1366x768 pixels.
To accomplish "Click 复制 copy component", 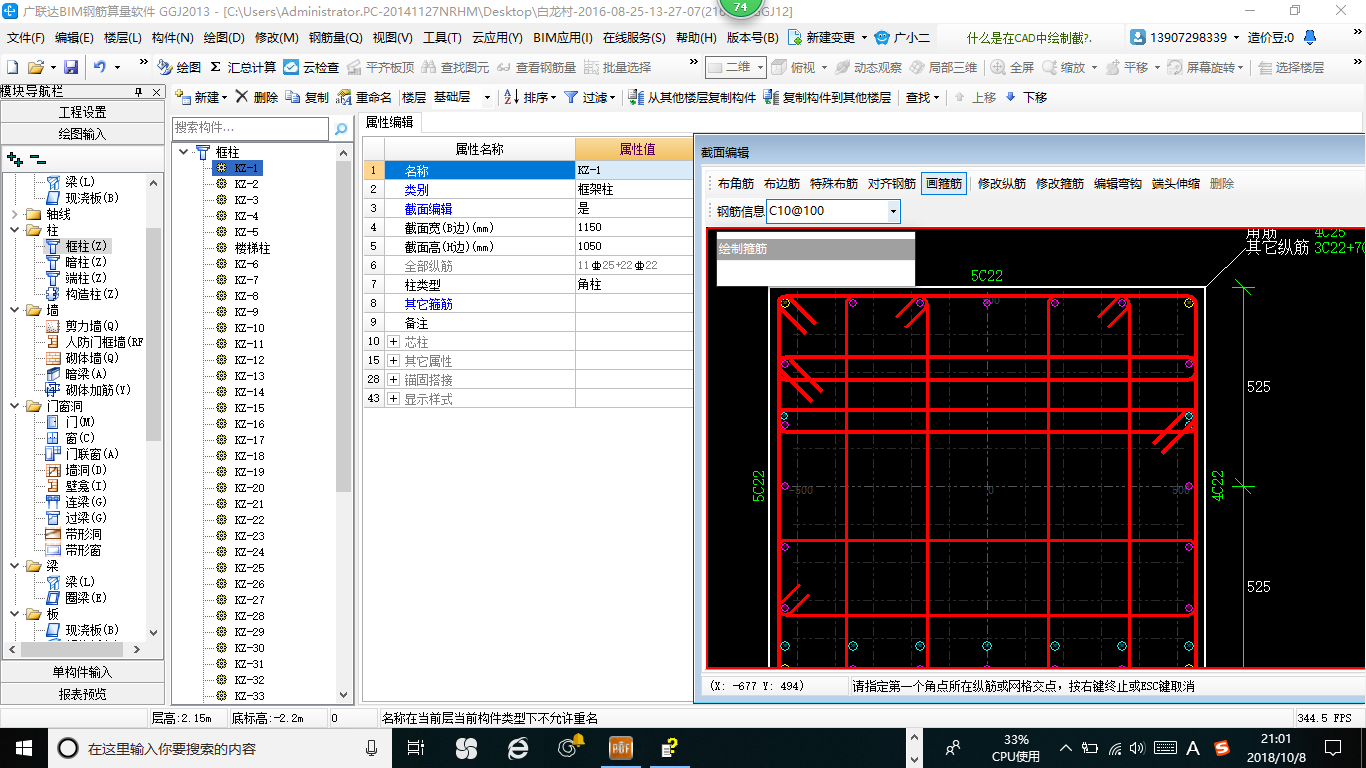I will (x=307, y=97).
